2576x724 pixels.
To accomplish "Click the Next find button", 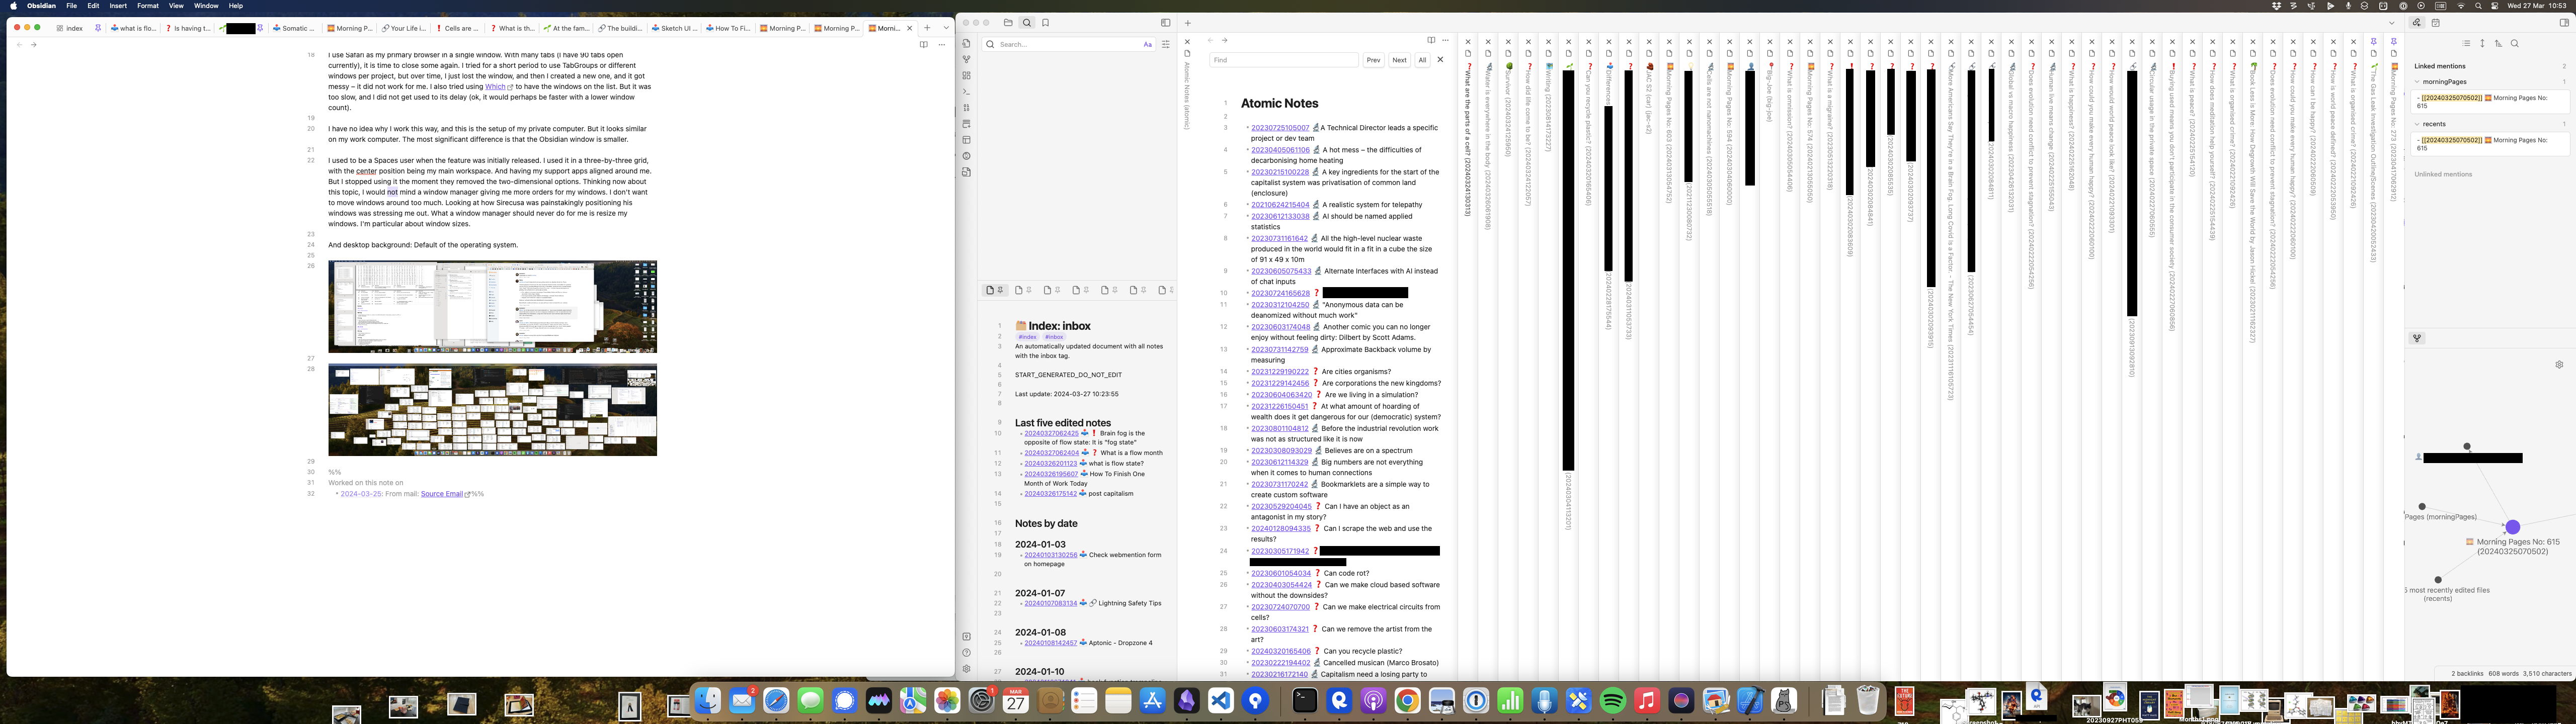I will (1399, 60).
